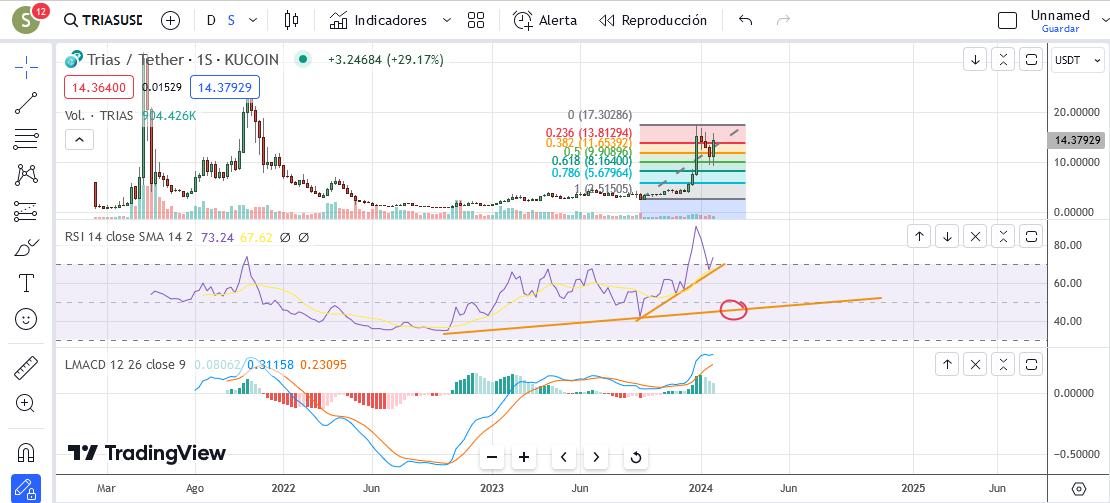Click the Trias / Tether symbol title
1110x503 pixels.
[181, 60]
